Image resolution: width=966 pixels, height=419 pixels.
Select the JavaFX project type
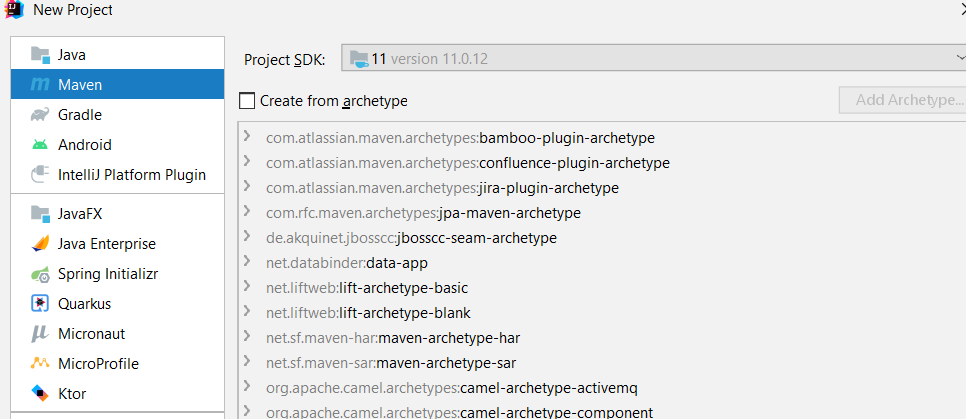point(80,214)
